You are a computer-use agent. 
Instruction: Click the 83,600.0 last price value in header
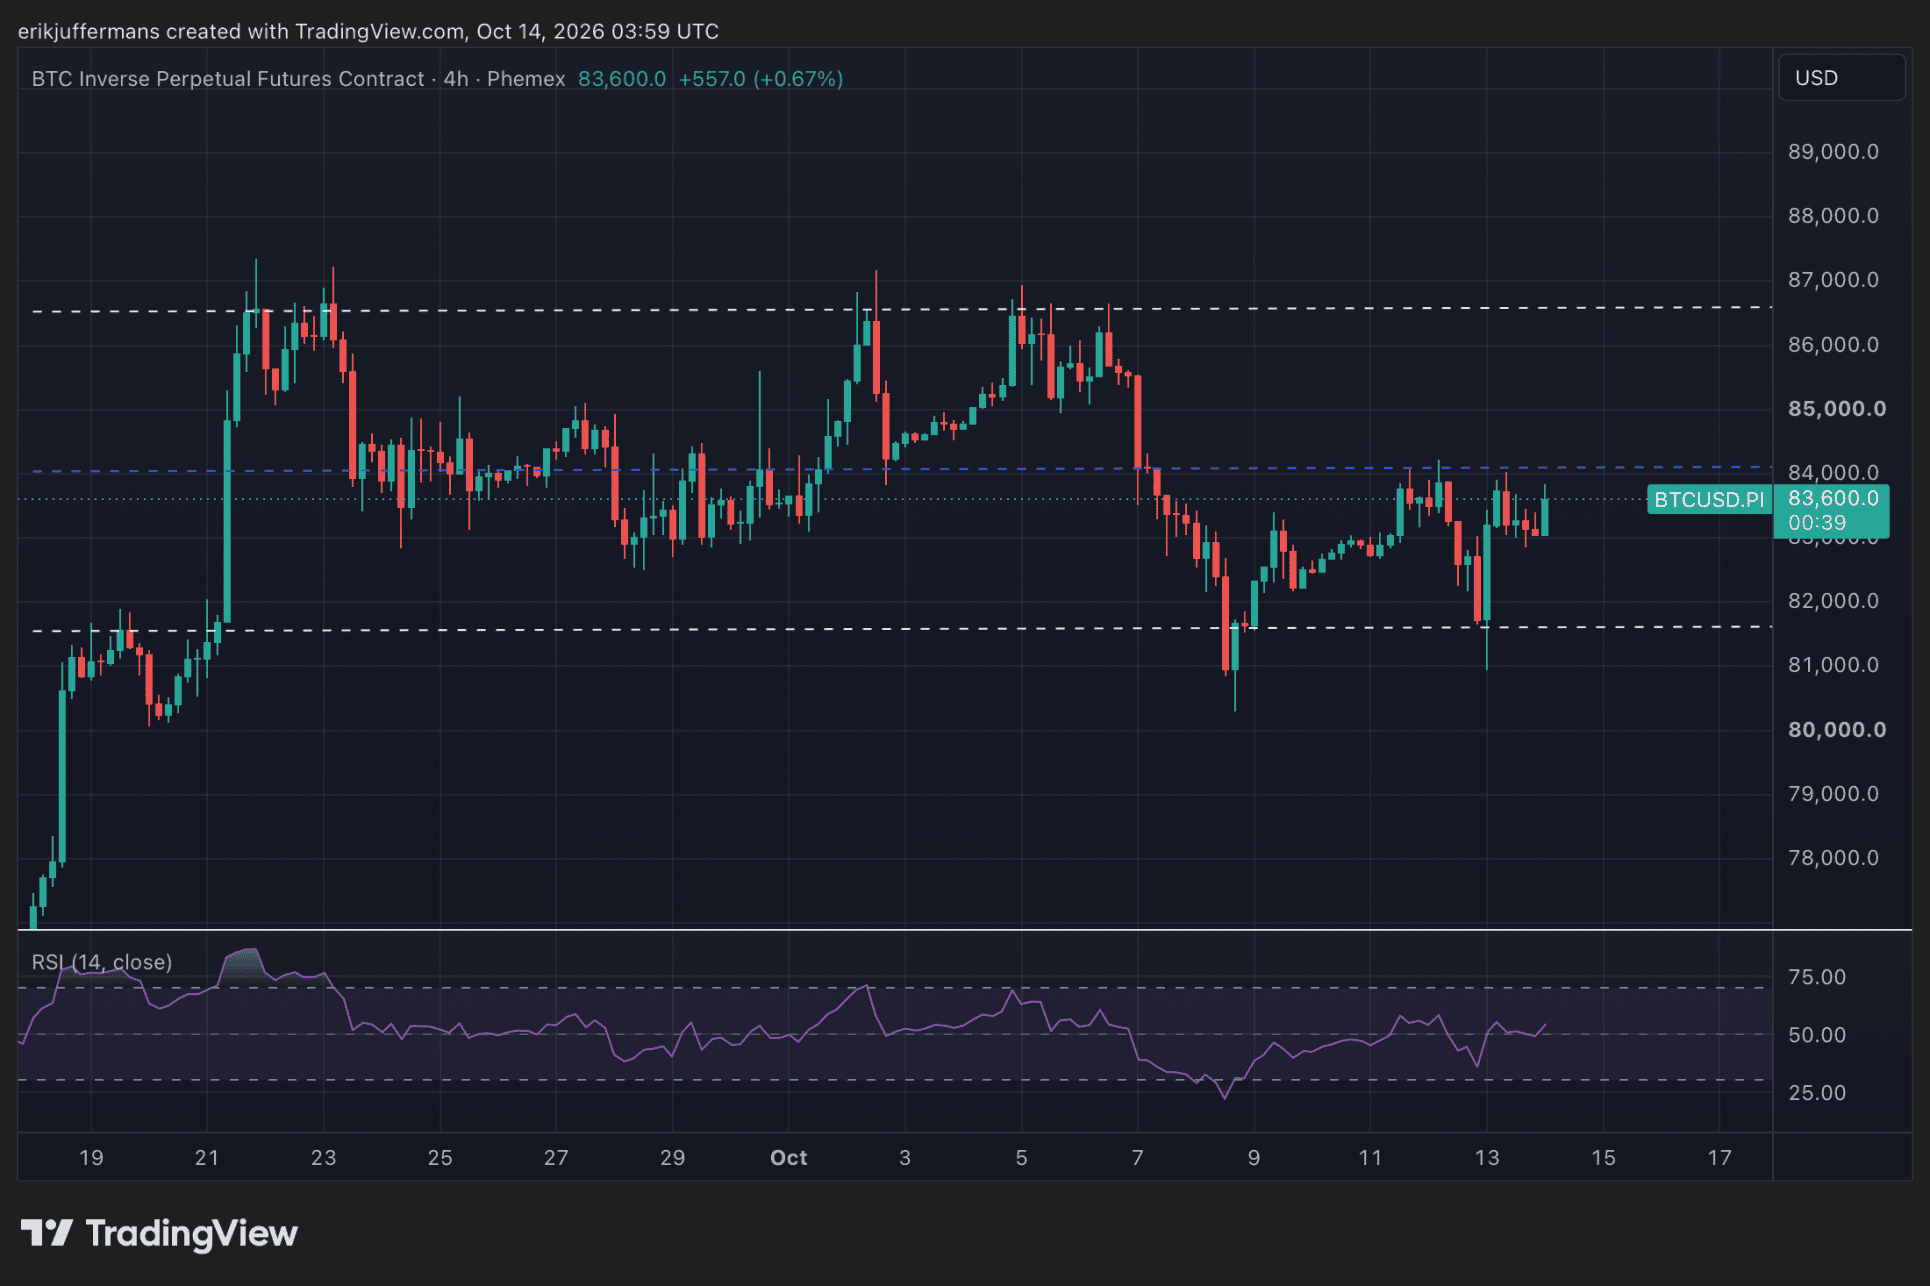pos(622,79)
